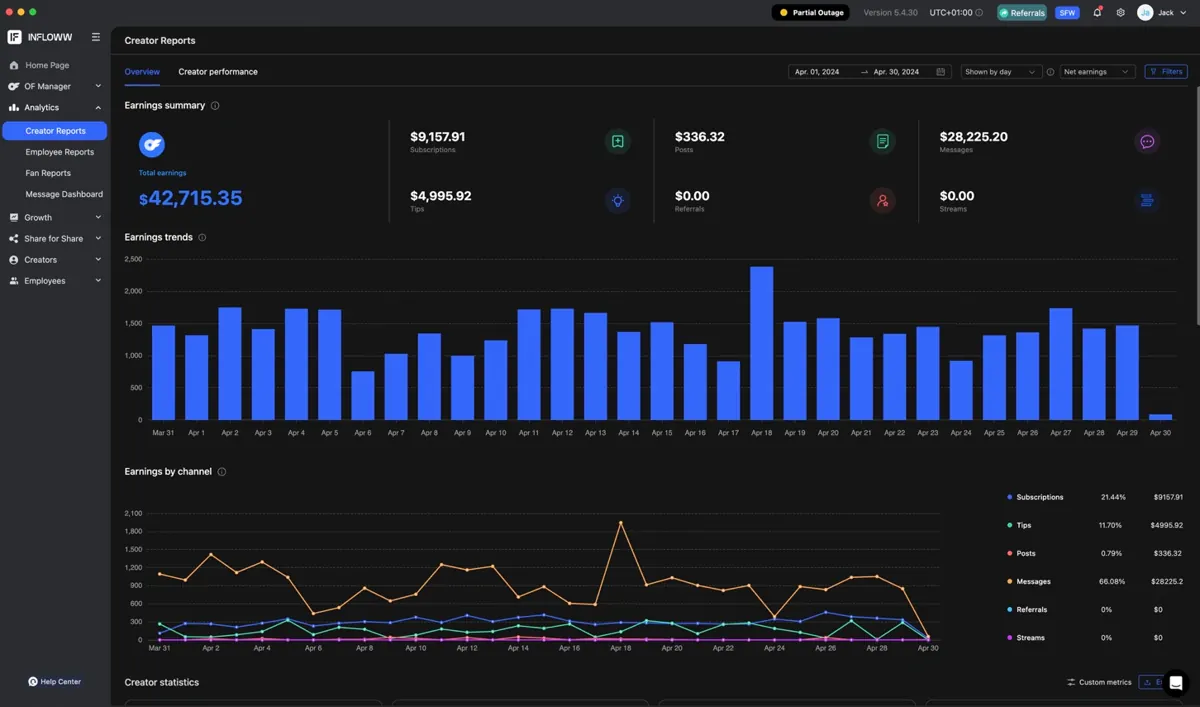
Task: Open settings gear icon
Action: tap(1120, 13)
